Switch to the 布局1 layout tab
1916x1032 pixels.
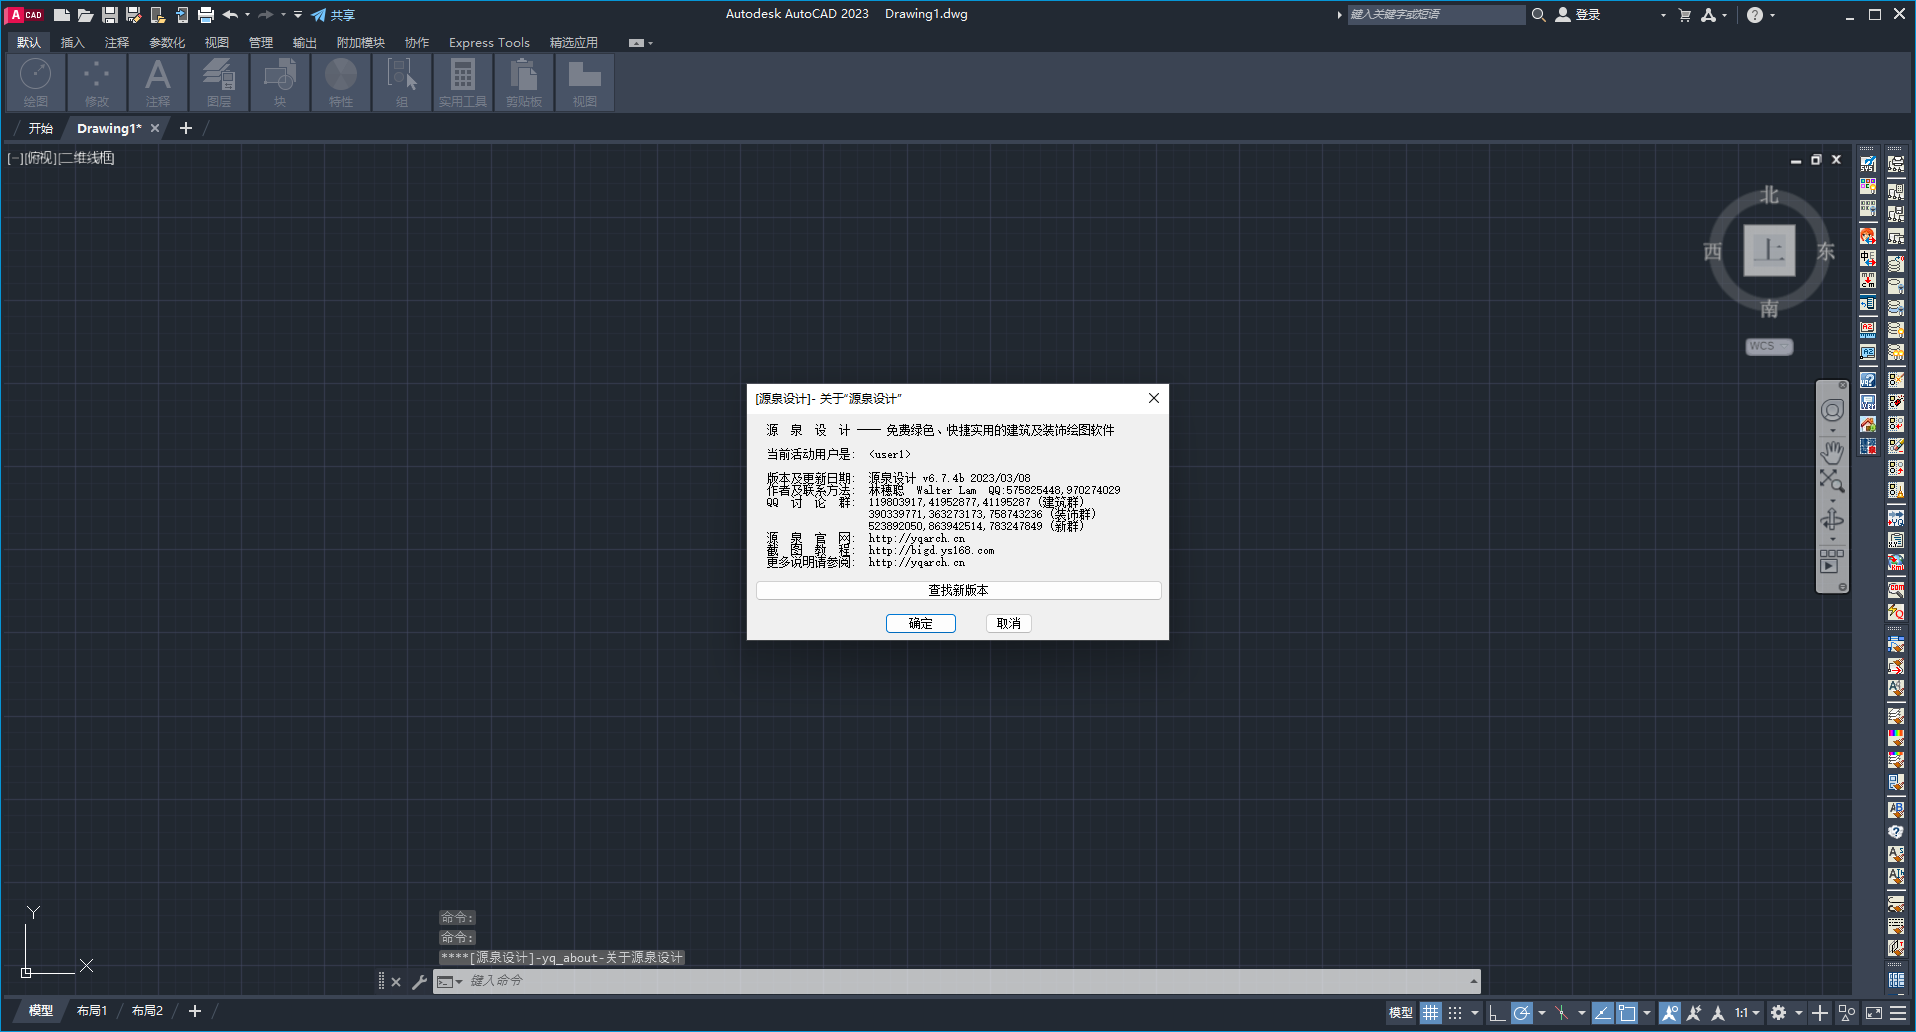pyautogui.click(x=92, y=1011)
